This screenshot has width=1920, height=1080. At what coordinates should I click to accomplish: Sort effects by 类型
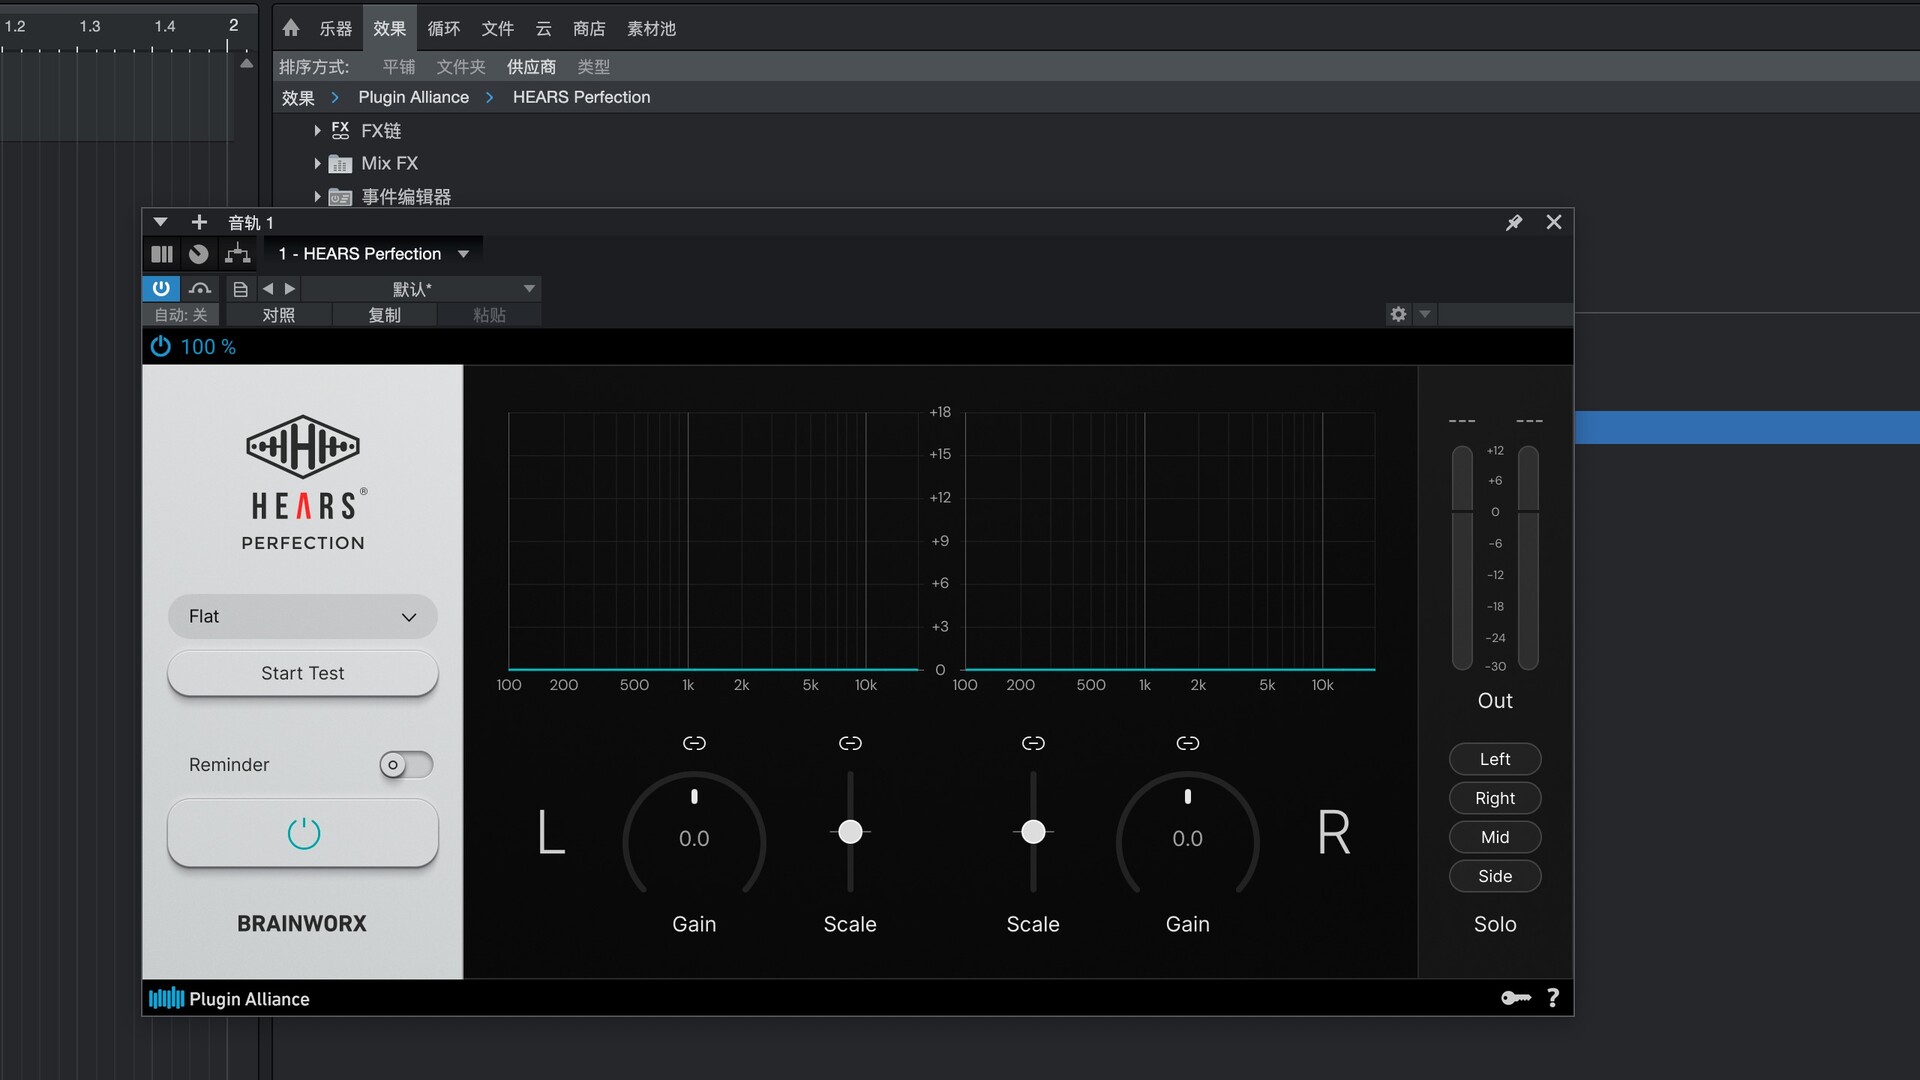593,67
